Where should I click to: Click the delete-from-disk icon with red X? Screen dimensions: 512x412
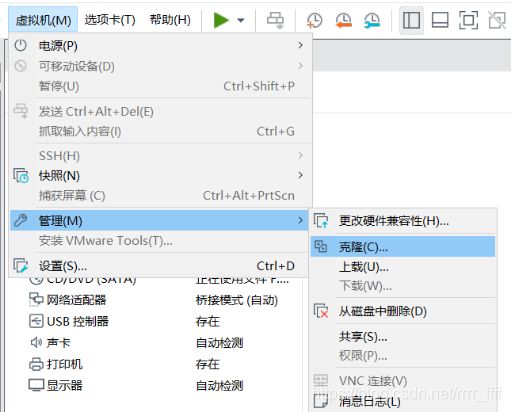(321, 311)
